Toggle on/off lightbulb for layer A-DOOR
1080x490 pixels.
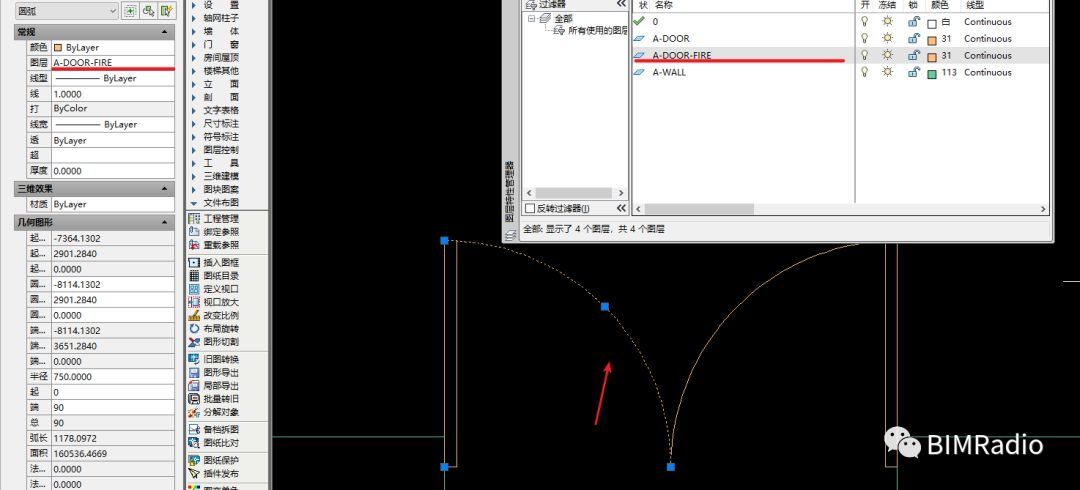click(x=865, y=38)
